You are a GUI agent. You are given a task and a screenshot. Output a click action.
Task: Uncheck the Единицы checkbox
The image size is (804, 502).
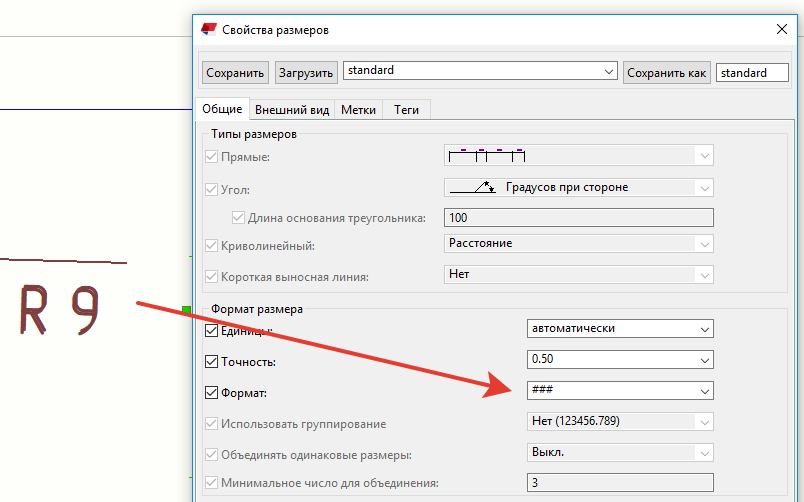pyautogui.click(x=211, y=331)
